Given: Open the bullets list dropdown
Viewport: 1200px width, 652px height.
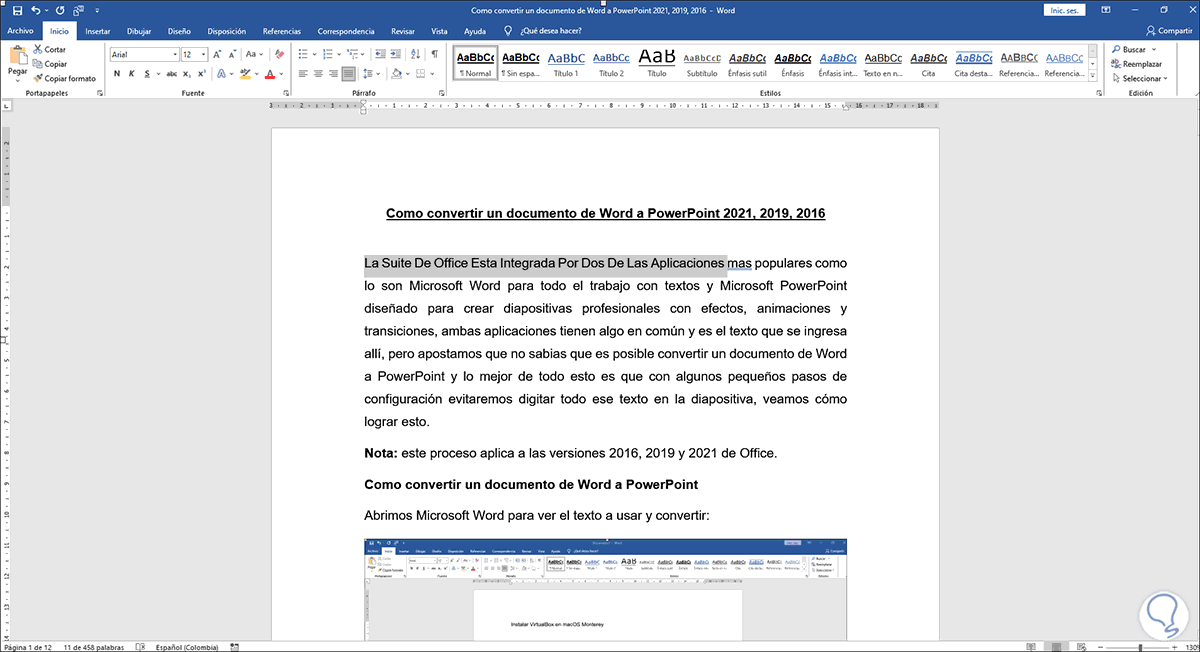Looking at the screenshot, I should click(x=316, y=54).
